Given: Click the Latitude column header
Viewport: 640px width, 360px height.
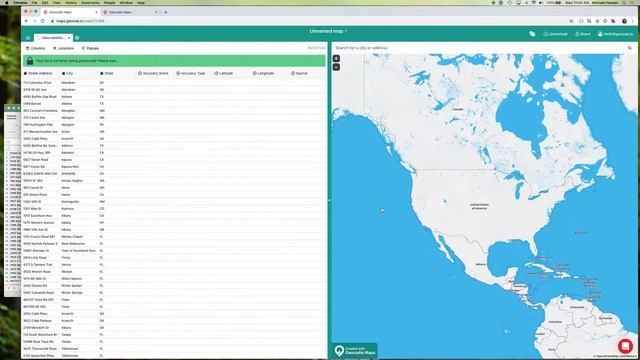Looking at the screenshot, I should tap(224, 73).
